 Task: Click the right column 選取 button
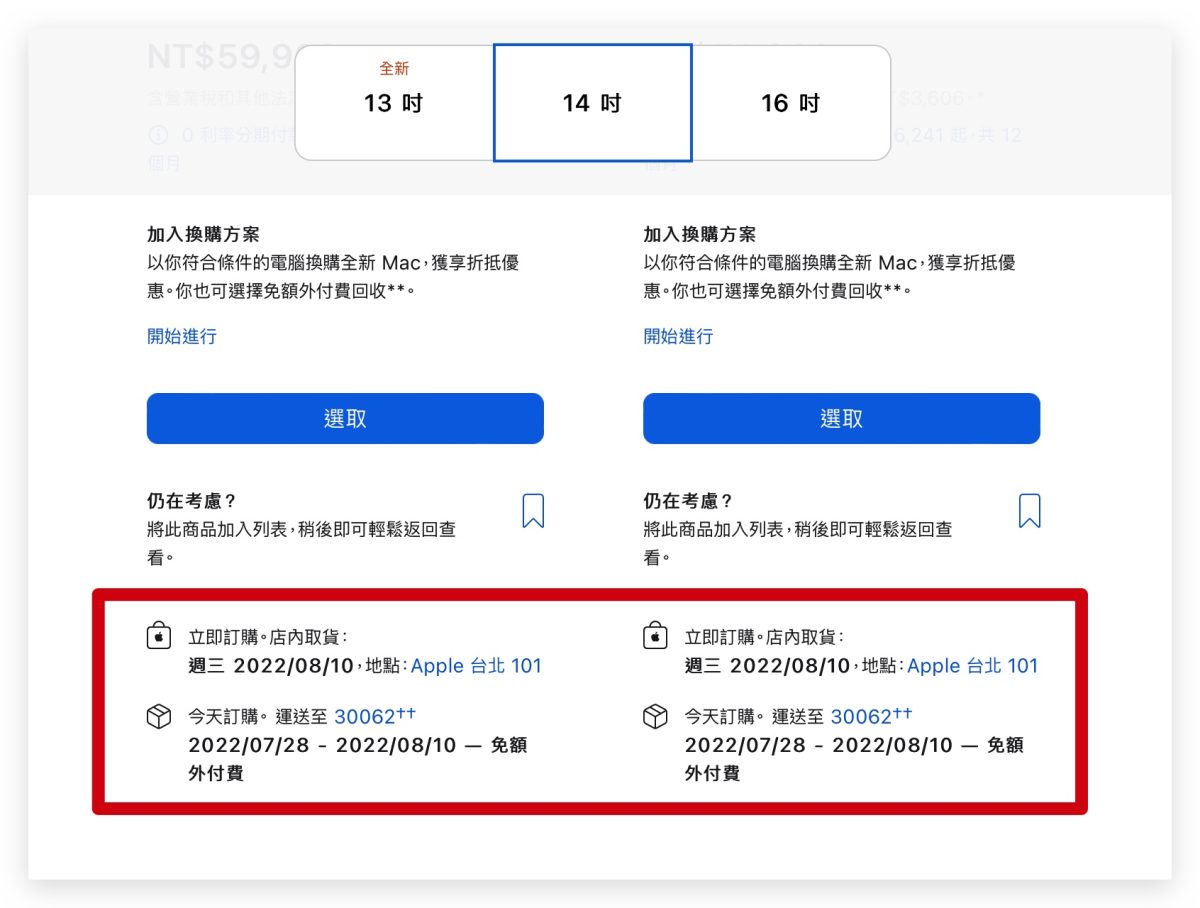pyautogui.click(x=841, y=418)
